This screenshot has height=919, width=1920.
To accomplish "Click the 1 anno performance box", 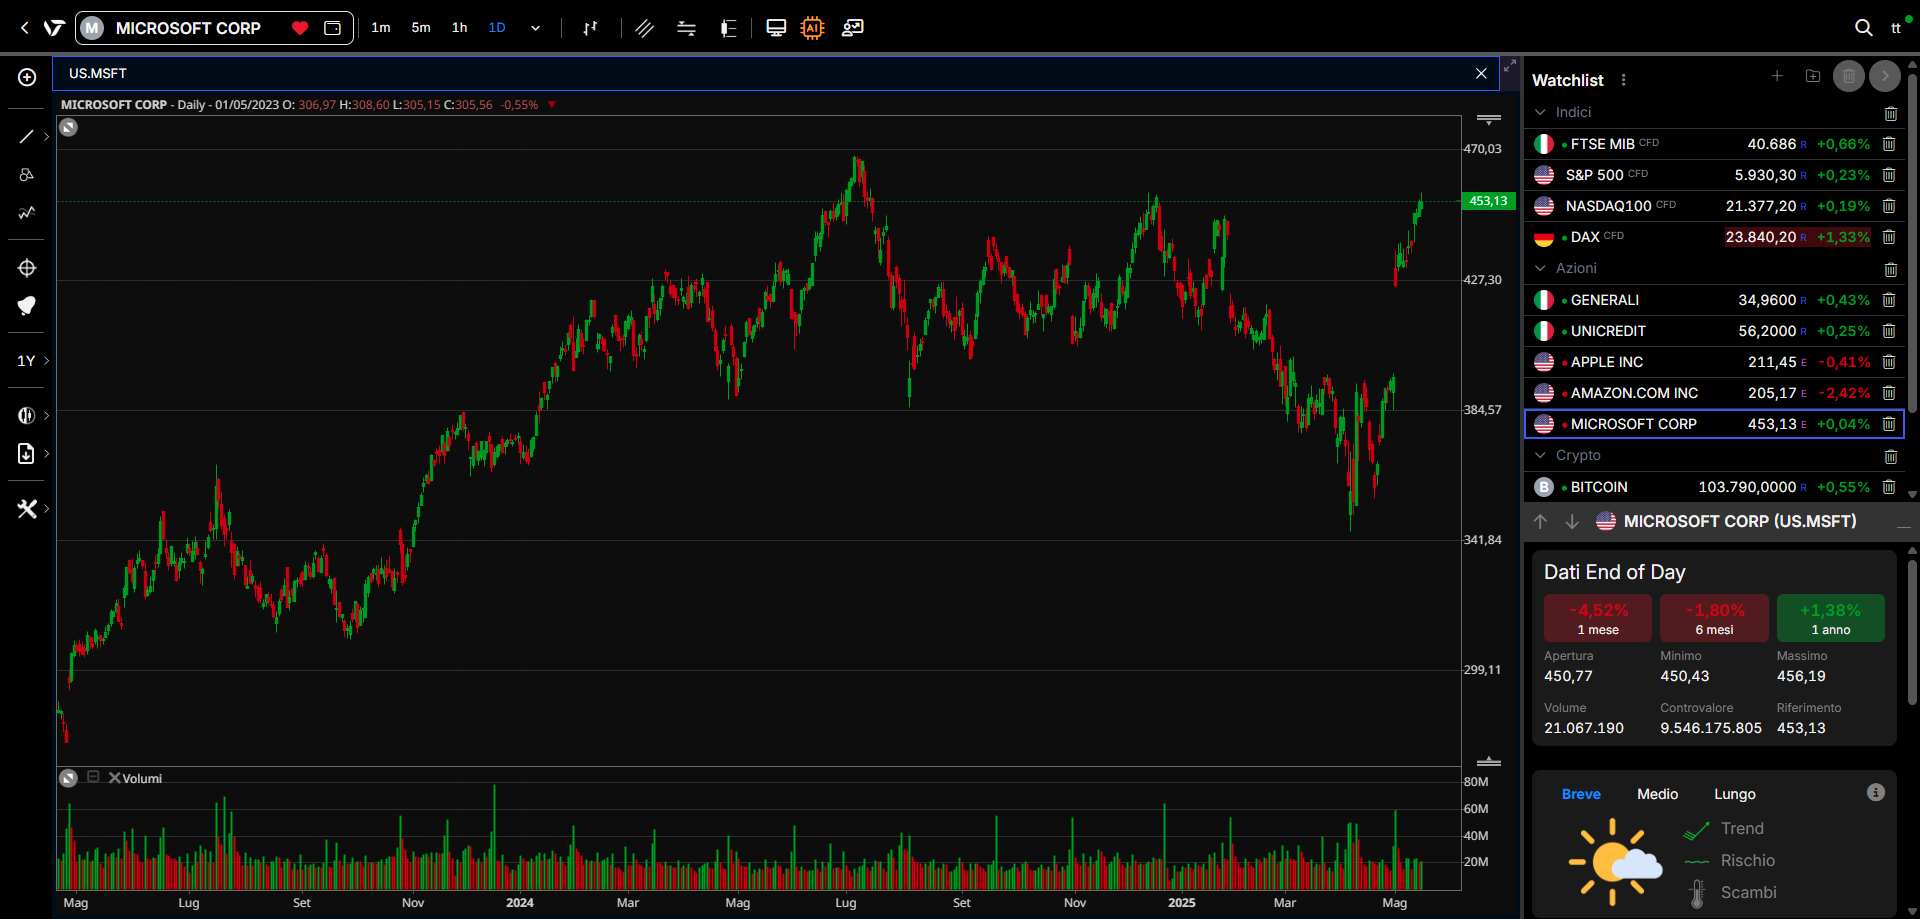I will pyautogui.click(x=1831, y=618).
